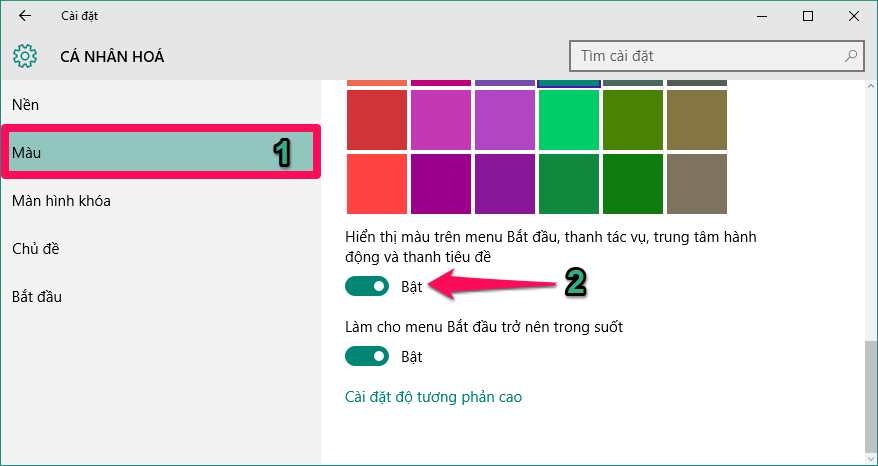Open the Nền section

coord(26,104)
